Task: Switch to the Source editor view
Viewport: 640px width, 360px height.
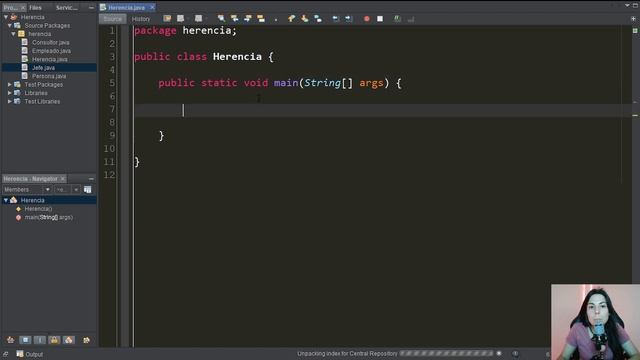Action: coord(112,19)
